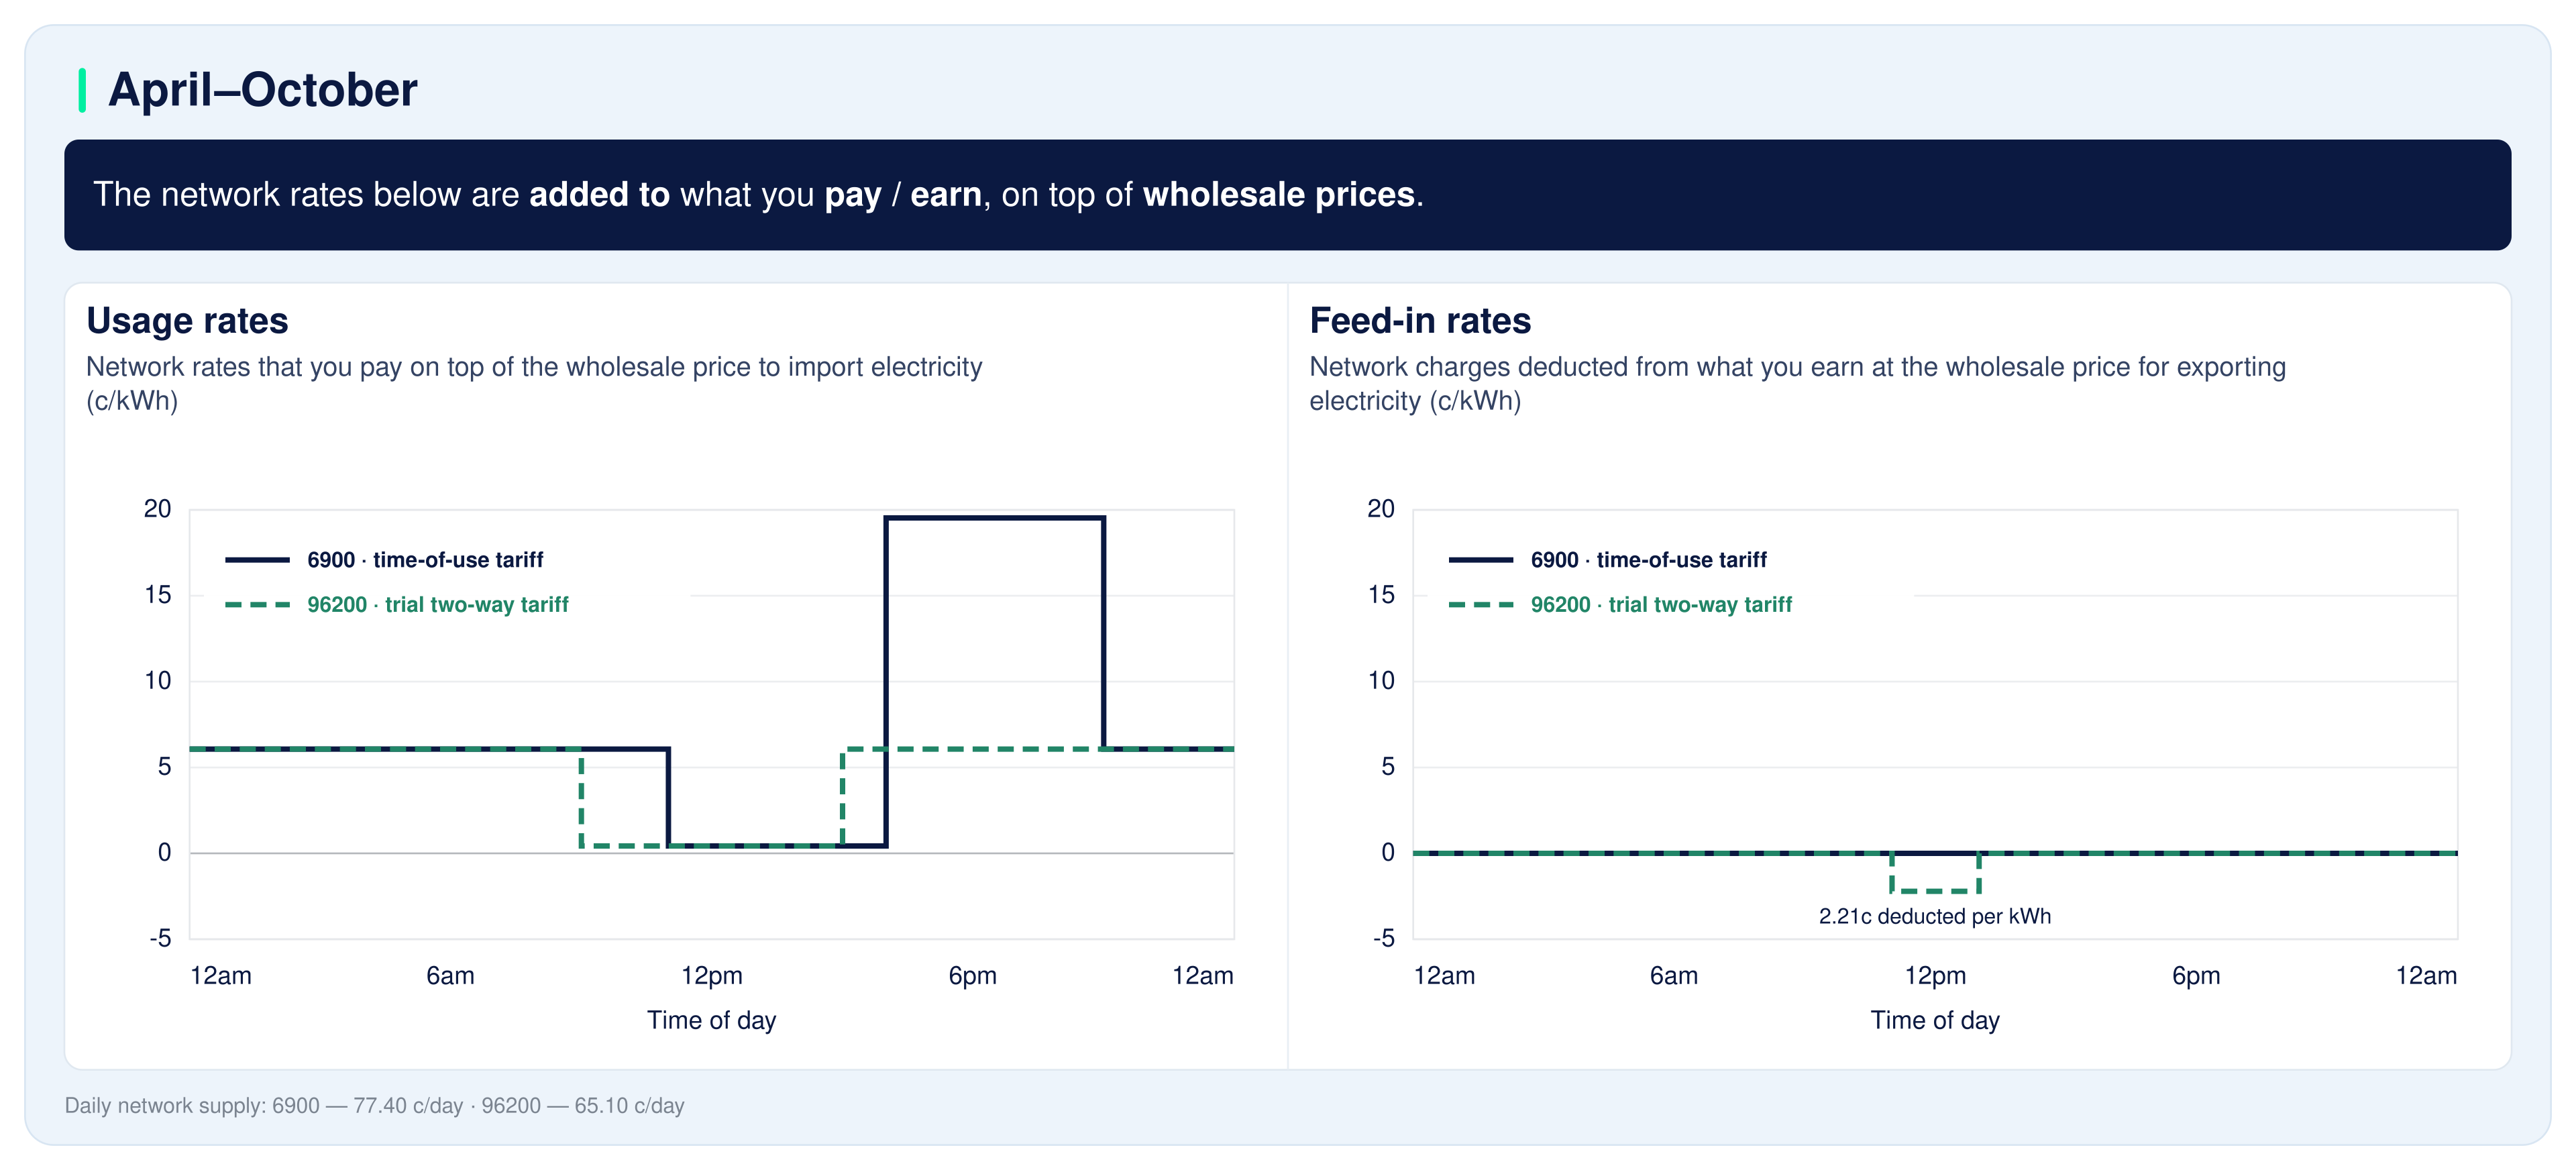2576x1170 pixels.
Task: Click the 6900 time-of-use legend line in Usage rates
Action: (x=257, y=560)
